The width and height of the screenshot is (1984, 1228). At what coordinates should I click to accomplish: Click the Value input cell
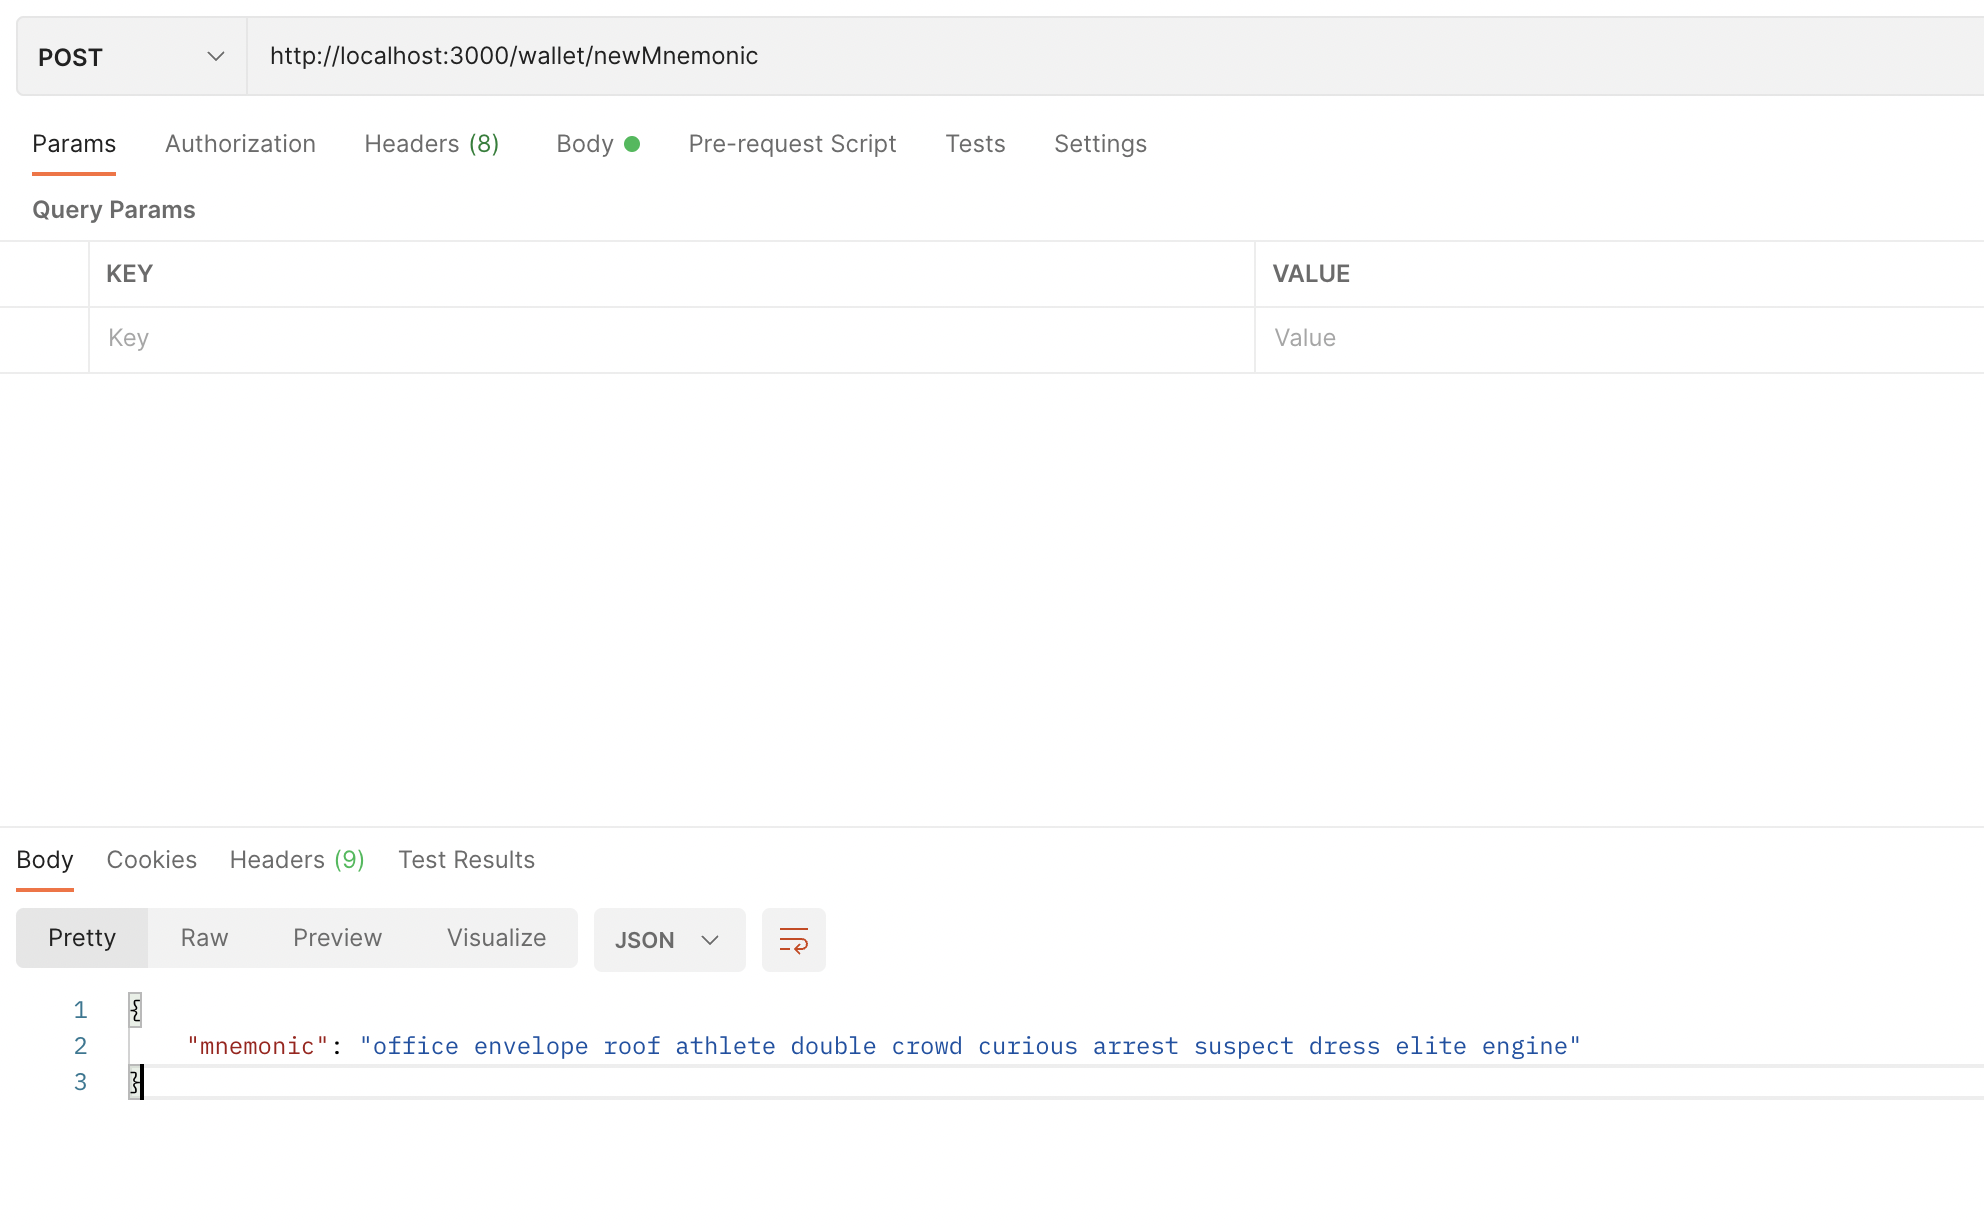coord(1620,339)
